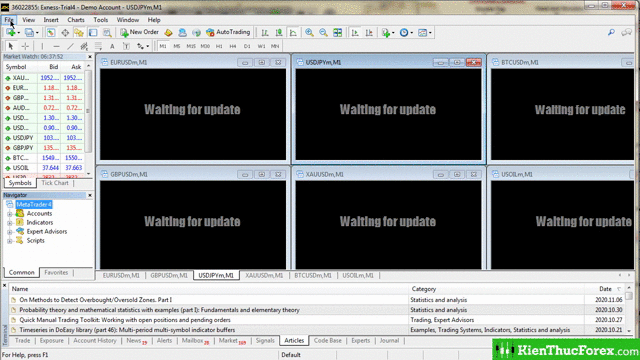Select the Fibonacci Retracement tool
Viewport: 640px width, 360px height.
pos(98,46)
